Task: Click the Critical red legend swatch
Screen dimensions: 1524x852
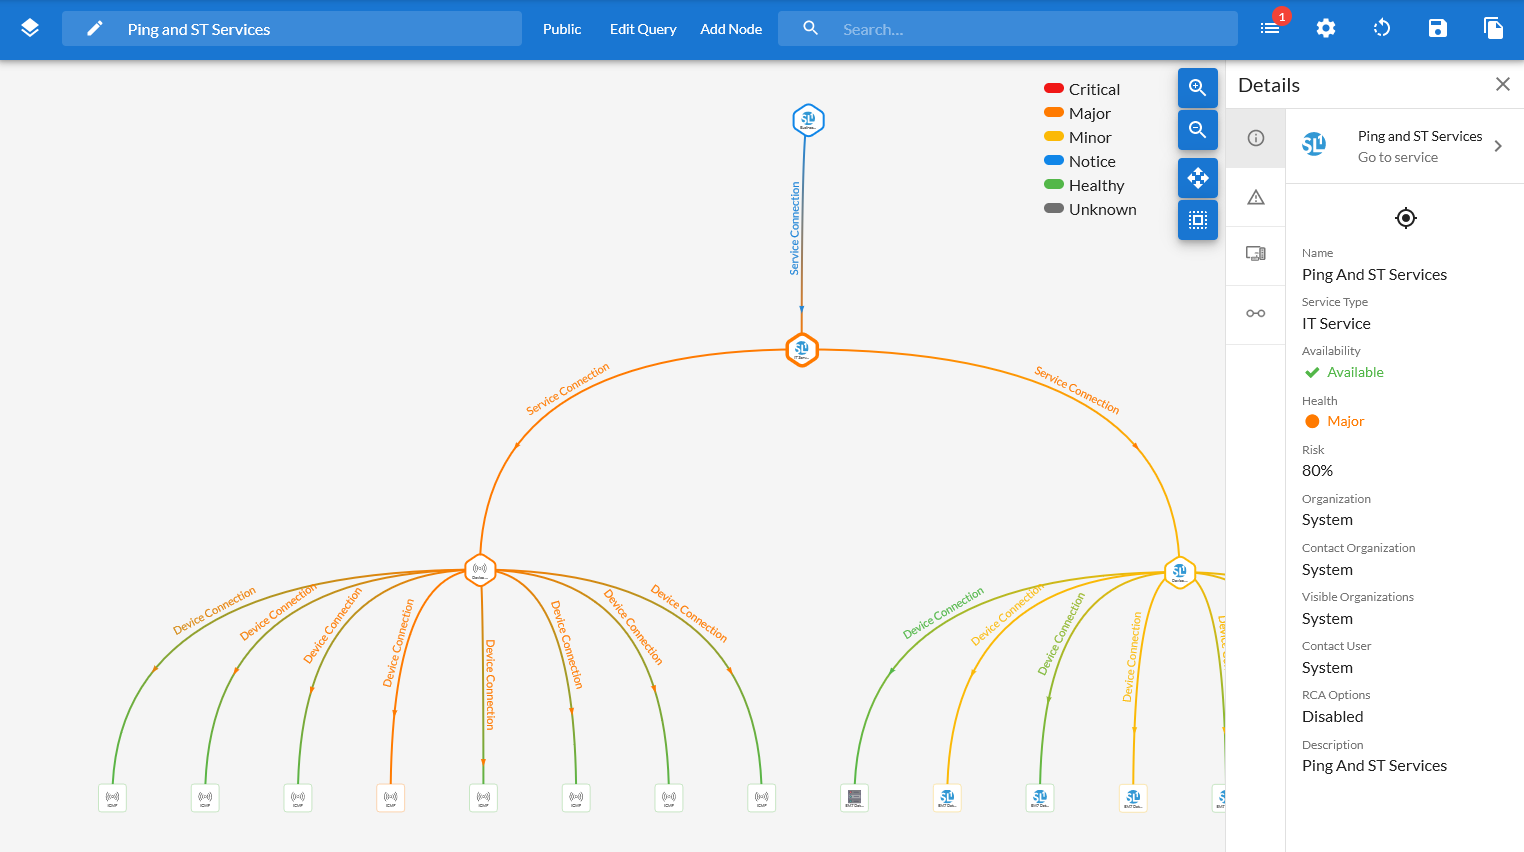Action: click(1053, 89)
